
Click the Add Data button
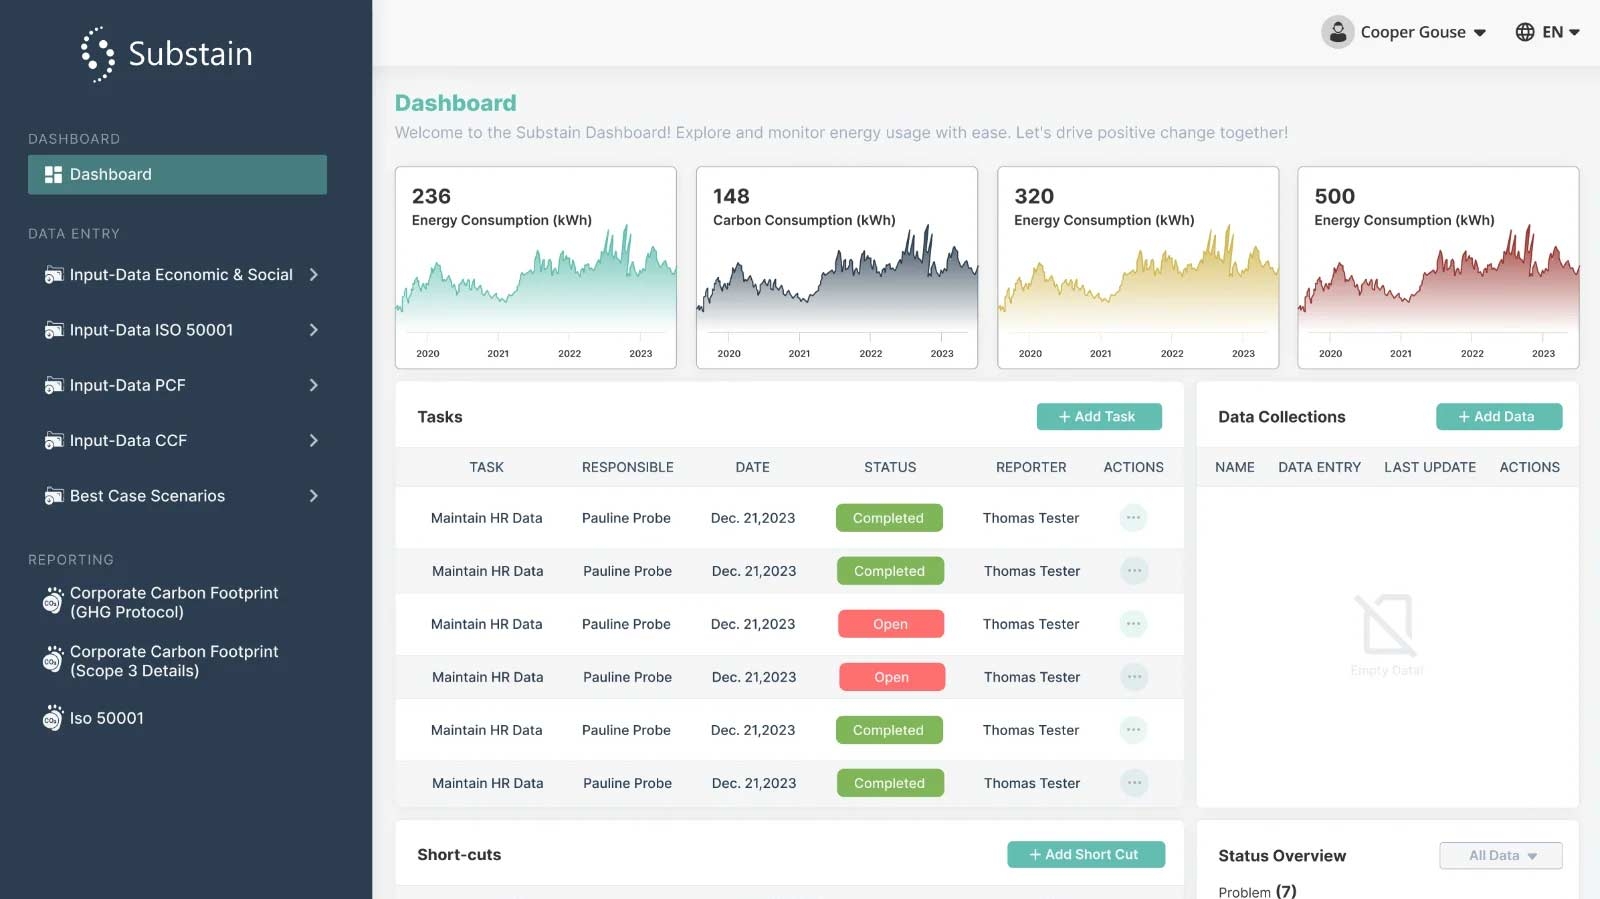[x=1499, y=417]
